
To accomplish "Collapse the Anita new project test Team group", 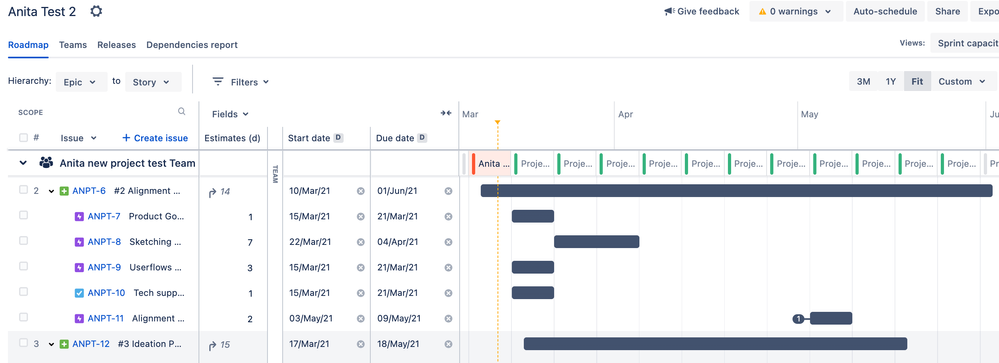I will (23, 163).
